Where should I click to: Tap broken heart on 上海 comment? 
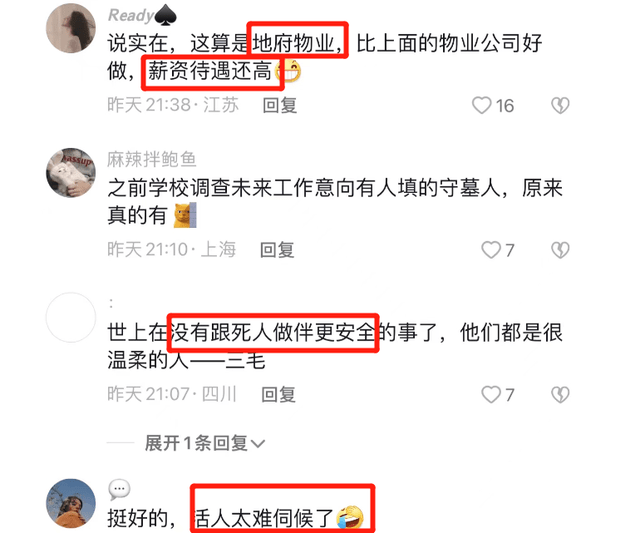click(x=560, y=250)
